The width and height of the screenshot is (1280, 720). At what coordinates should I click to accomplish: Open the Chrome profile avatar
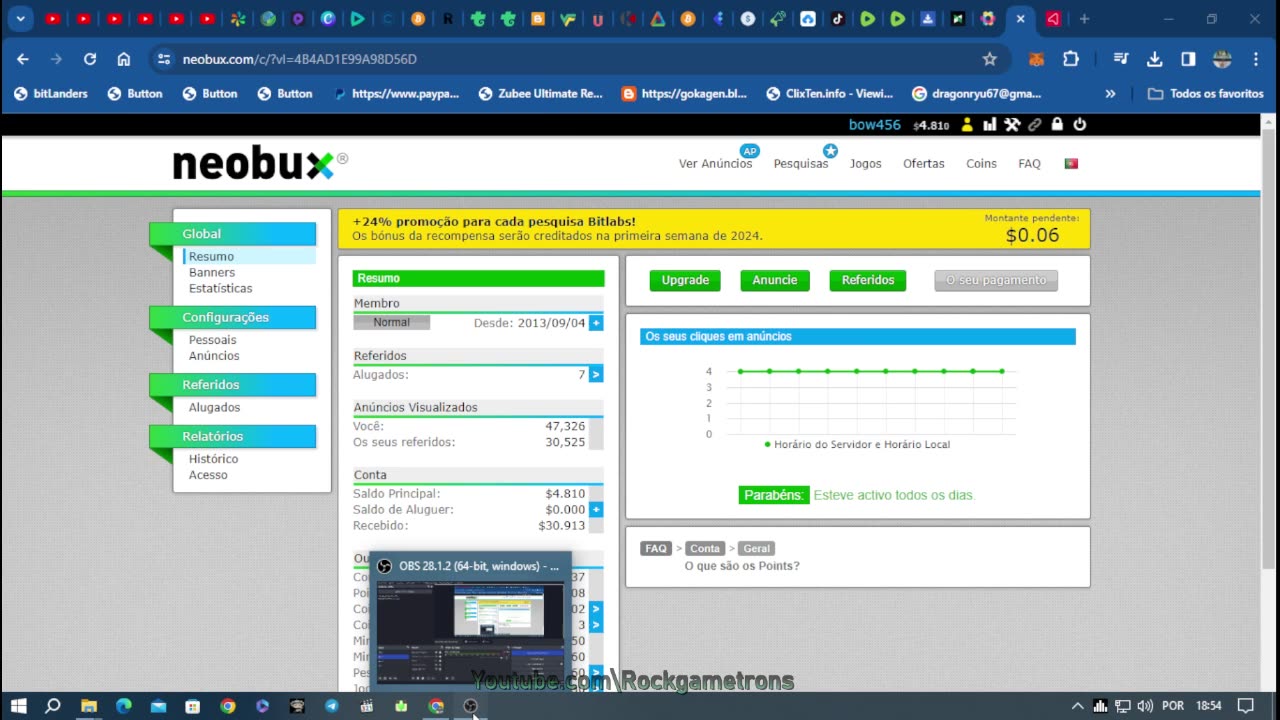[x=1222, y=59]
